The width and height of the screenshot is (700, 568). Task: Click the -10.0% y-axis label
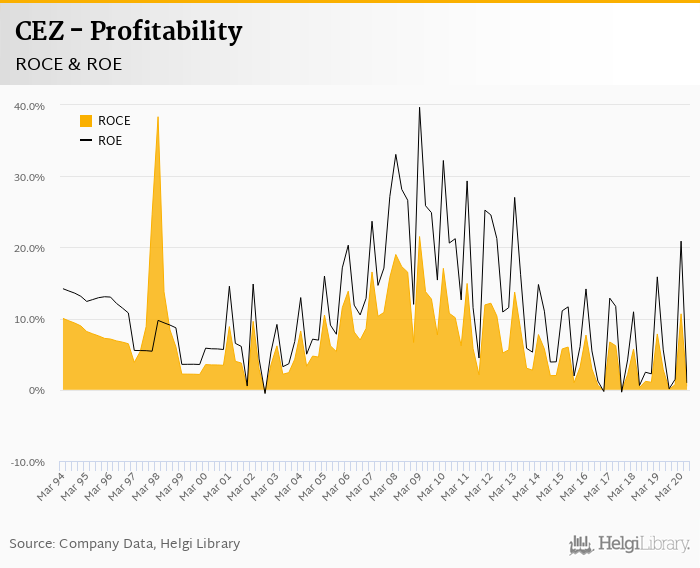click(28, 462)
